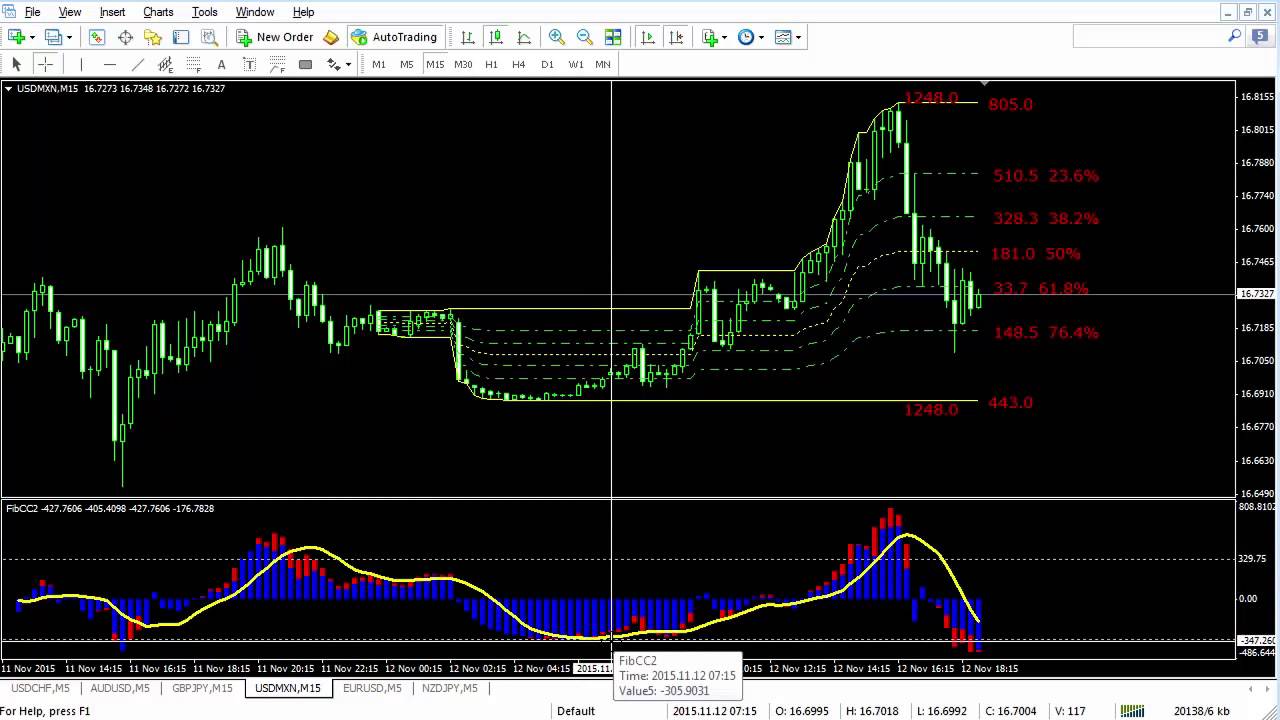Toggle the Terminal panel icon

pyautogui.click(x=181, y=37)
